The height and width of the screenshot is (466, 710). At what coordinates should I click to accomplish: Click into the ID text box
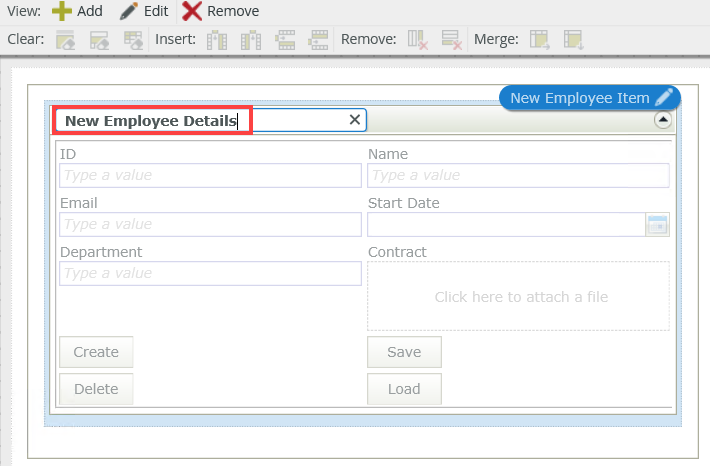click(210, 175)
